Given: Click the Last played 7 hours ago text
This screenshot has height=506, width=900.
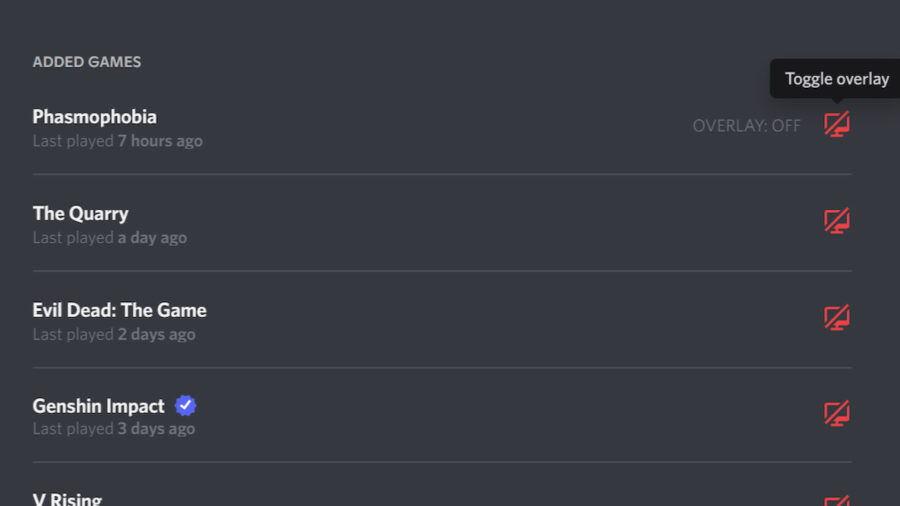Looking at the screenshot, I should [118, 141].
